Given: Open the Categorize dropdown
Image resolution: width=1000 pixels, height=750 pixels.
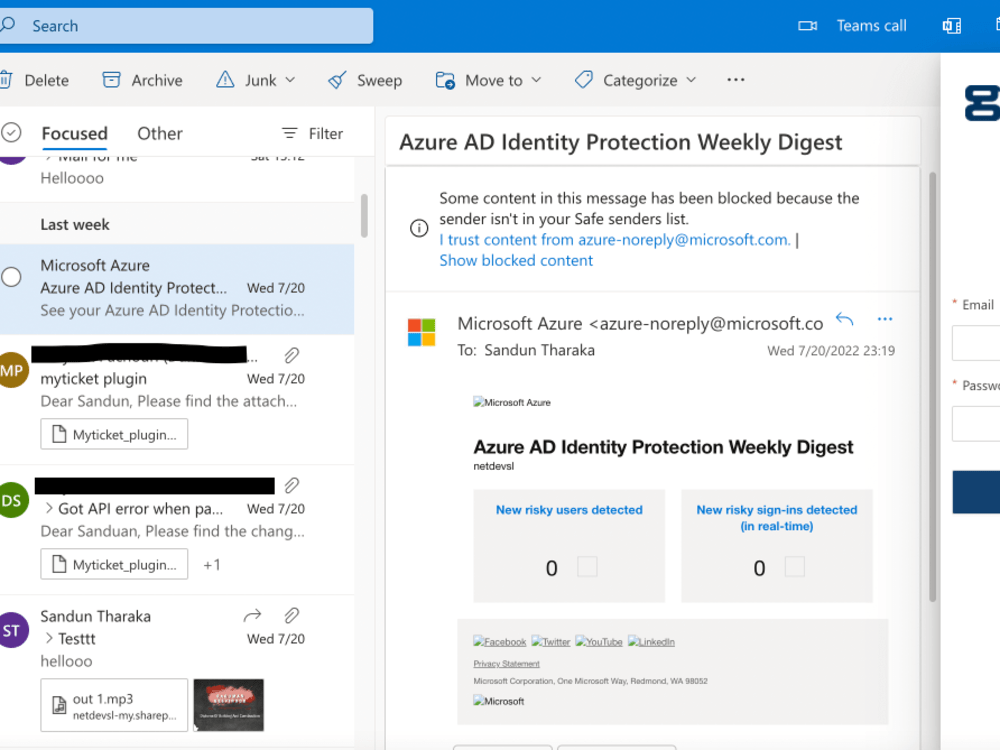Looking at the screenshot, I should click(x=691, y=79).
